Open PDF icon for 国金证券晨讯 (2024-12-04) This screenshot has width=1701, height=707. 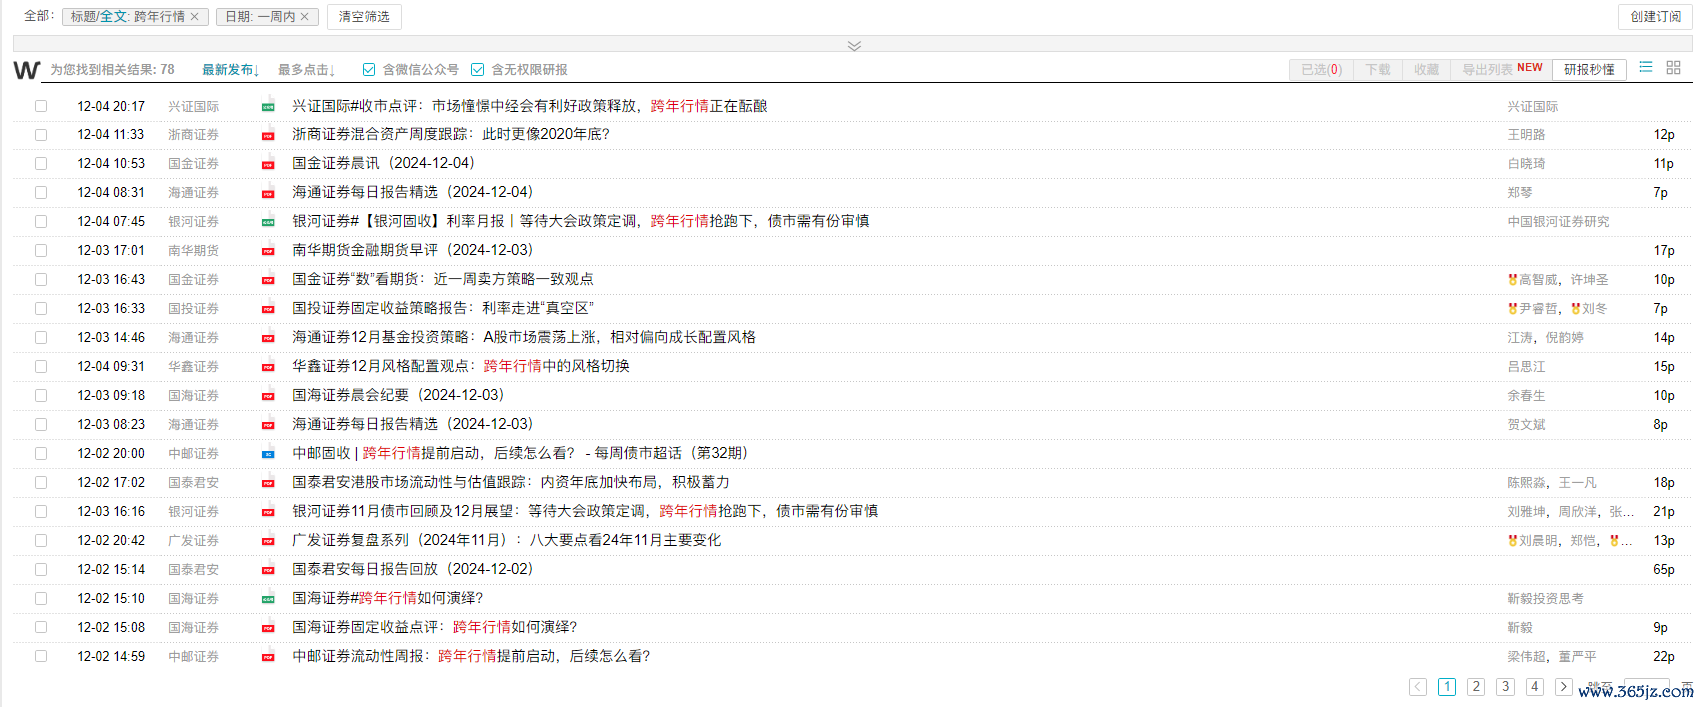tap(268, 165)
